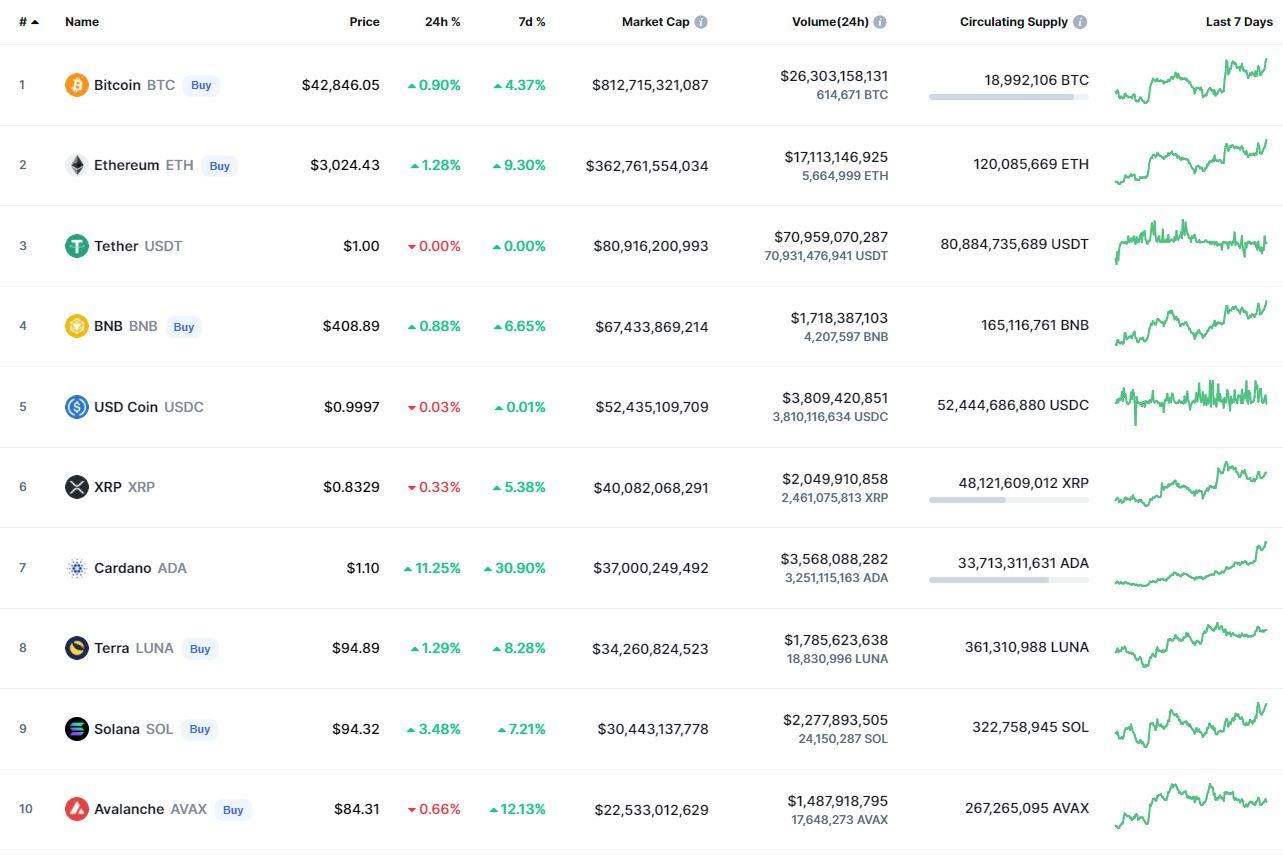Screen dimensions: 1283x859
Task: Click the Tether coin logo
Action: tap(77, 246)
